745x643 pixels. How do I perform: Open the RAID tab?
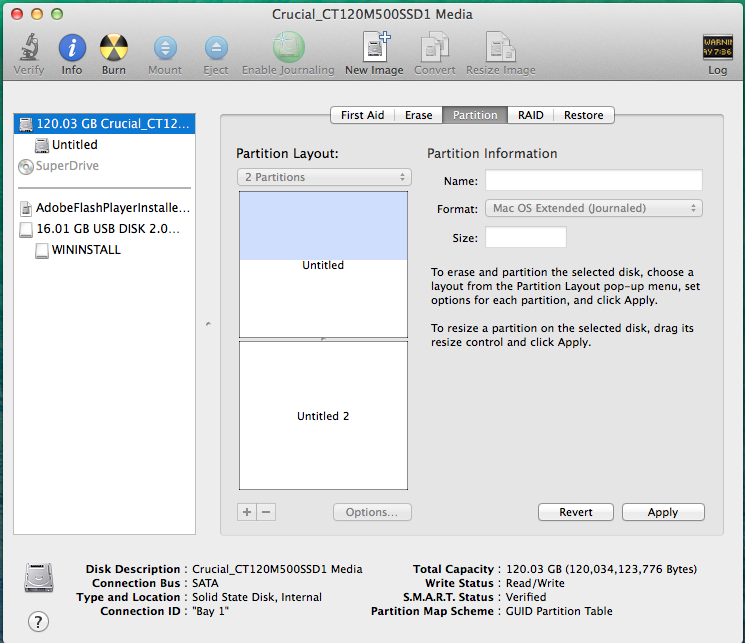(531, 115)
